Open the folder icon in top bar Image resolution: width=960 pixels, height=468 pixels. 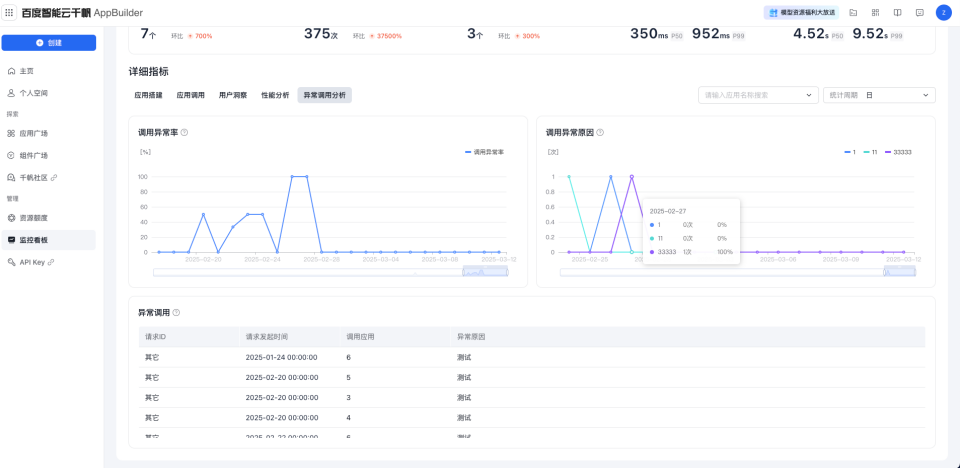pos(853,12)
